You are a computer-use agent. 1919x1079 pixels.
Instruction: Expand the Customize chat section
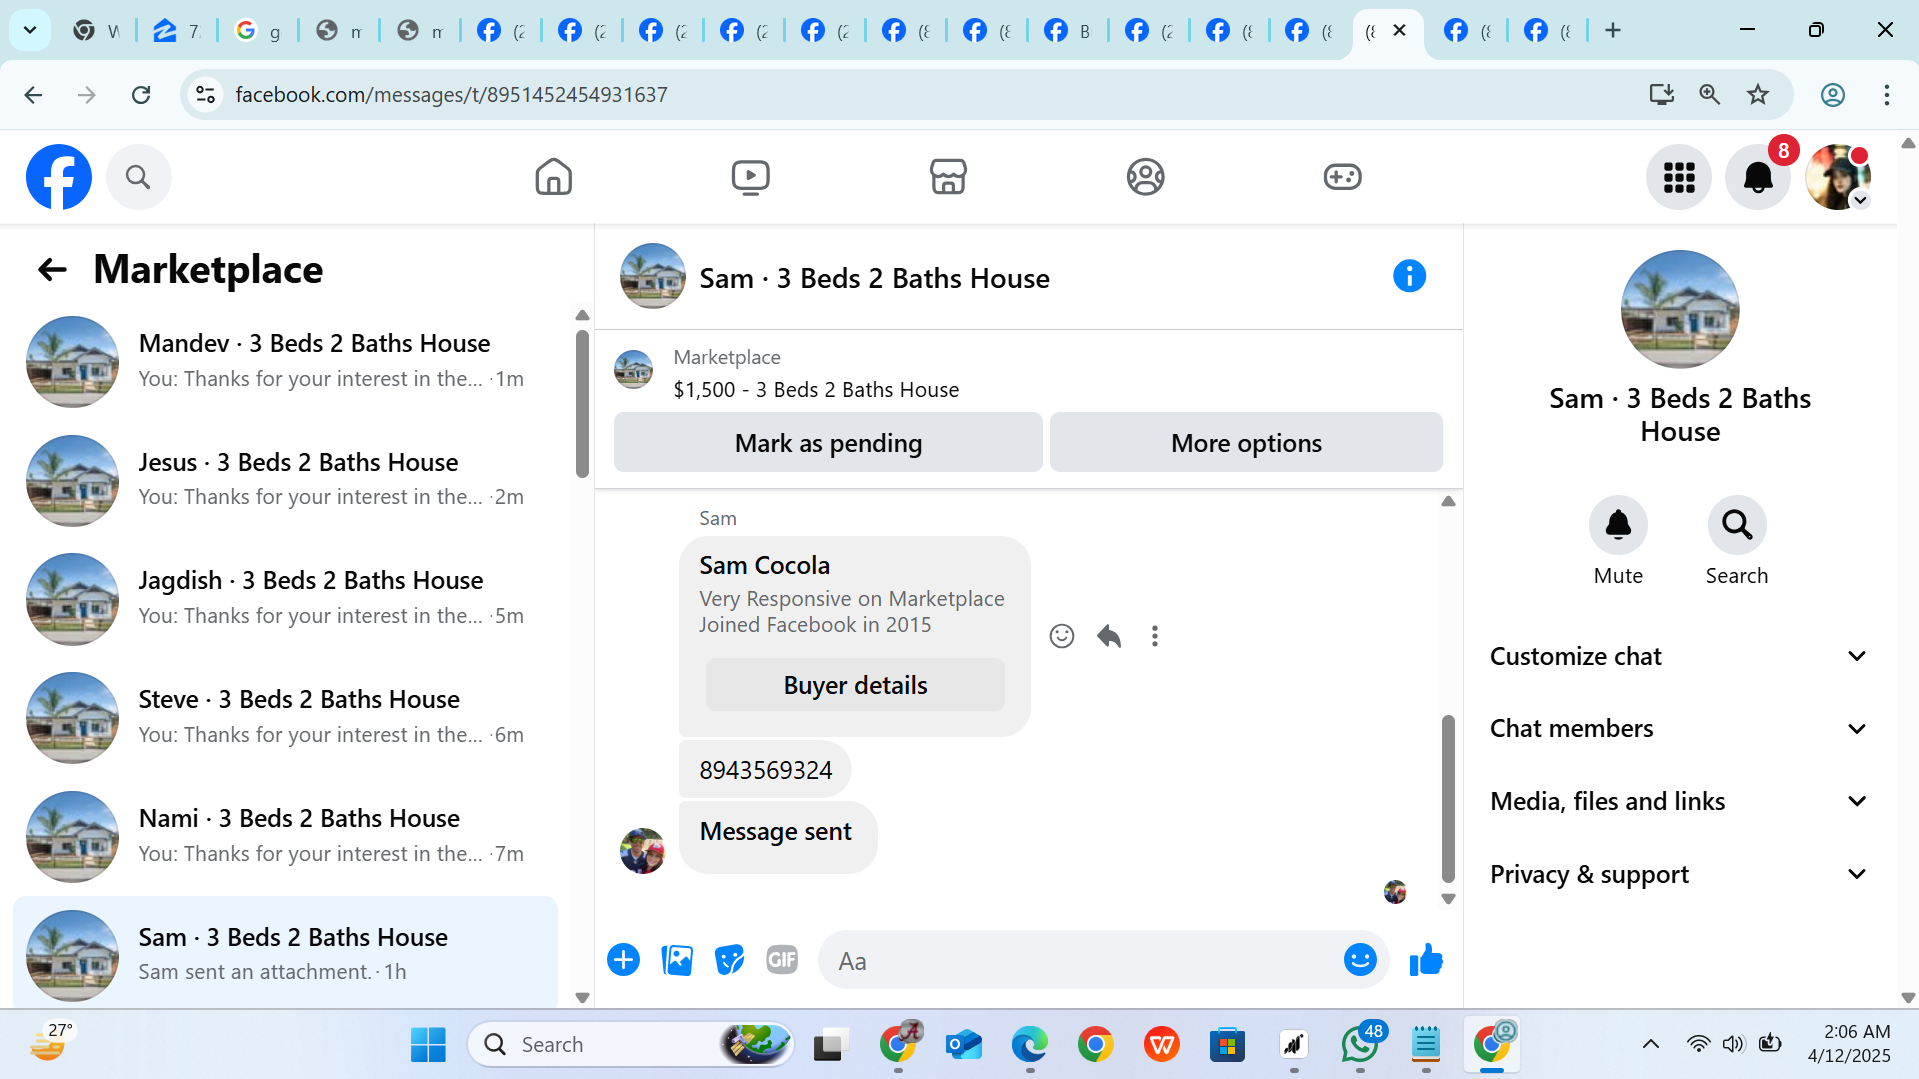pos(1678,656)
